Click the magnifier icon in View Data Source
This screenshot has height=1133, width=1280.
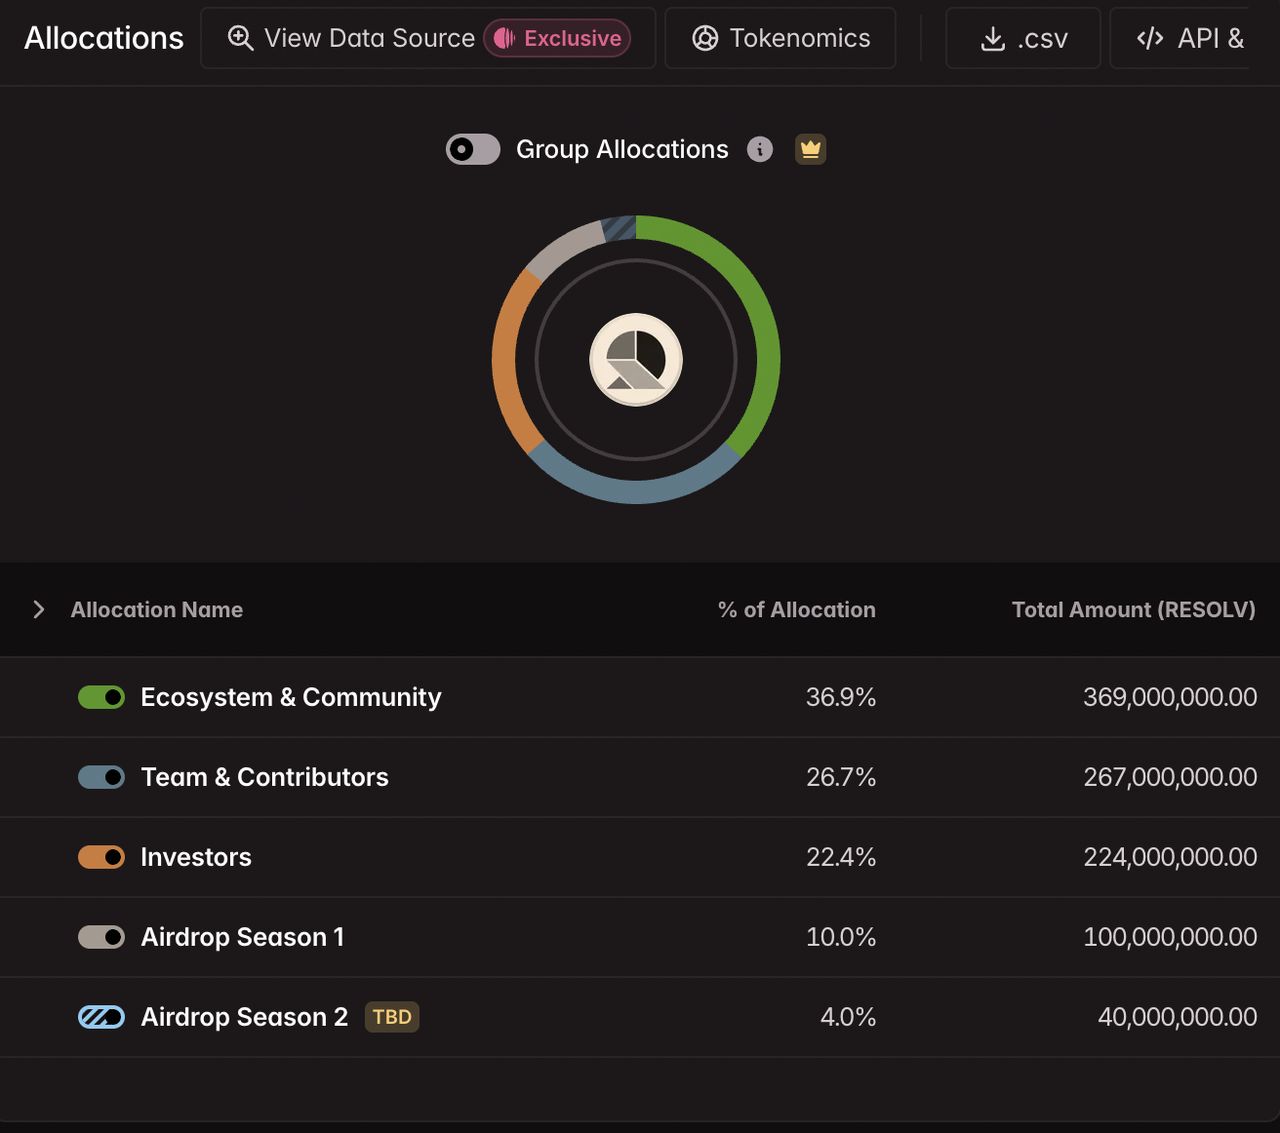click(240, 38)
